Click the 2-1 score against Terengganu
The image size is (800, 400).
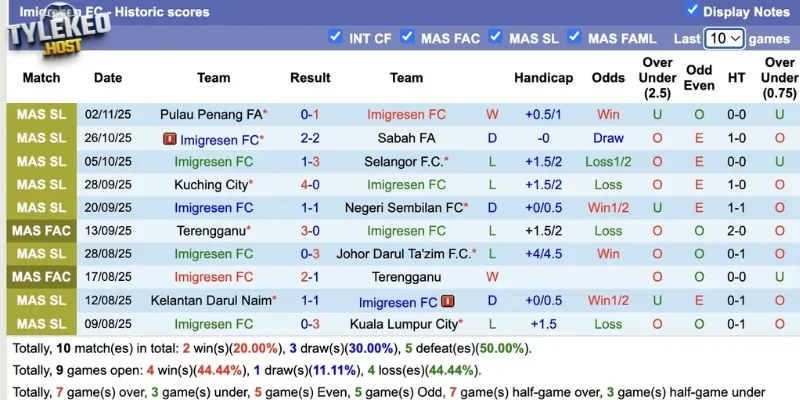pos(310,277)
